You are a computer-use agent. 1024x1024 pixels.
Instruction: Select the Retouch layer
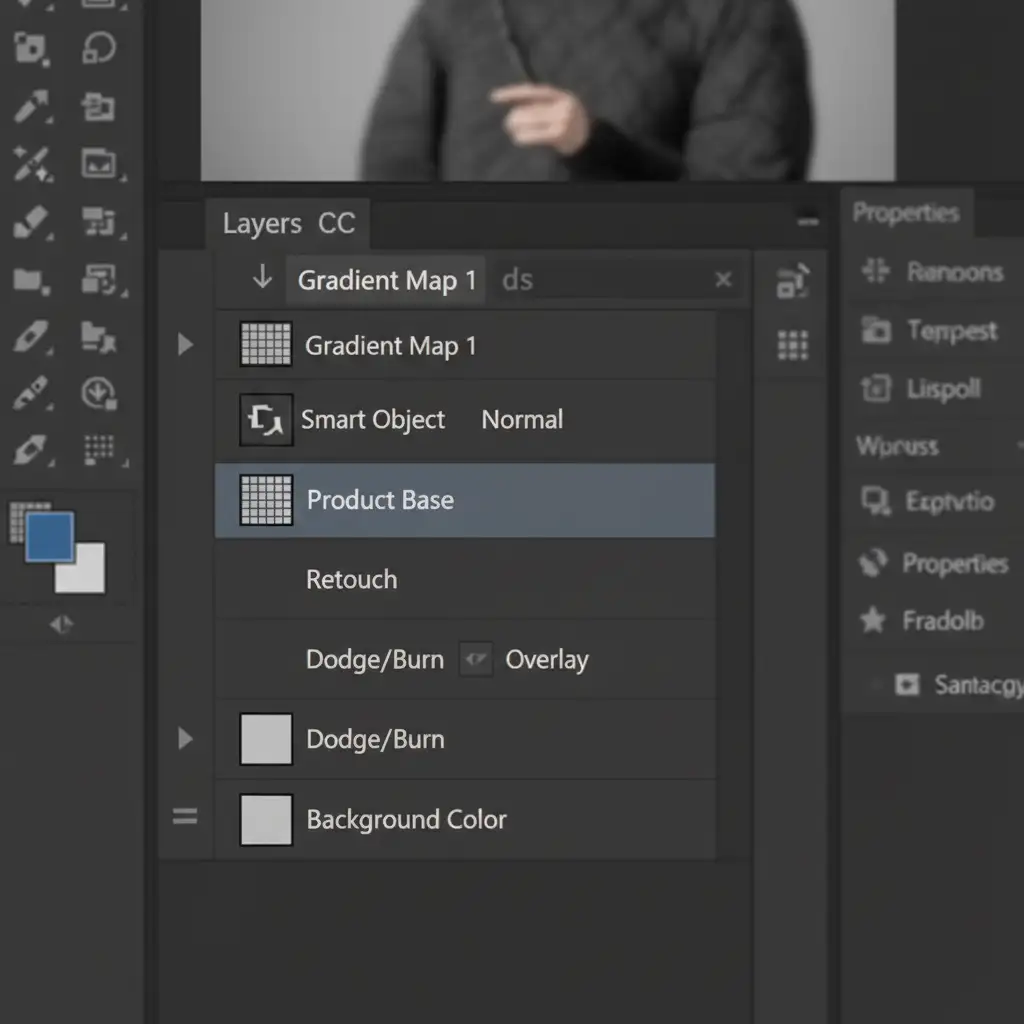click(x=352, y=580)
